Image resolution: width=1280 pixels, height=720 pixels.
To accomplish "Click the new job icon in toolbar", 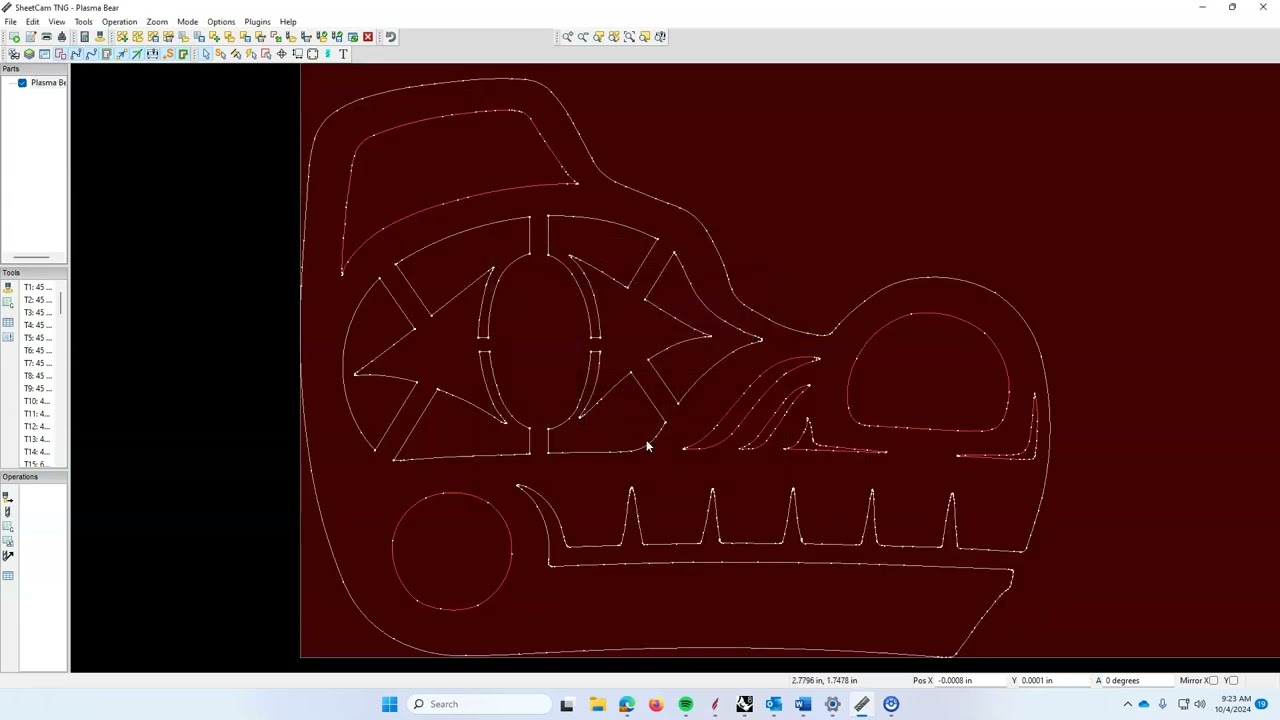I will (14, 37).
